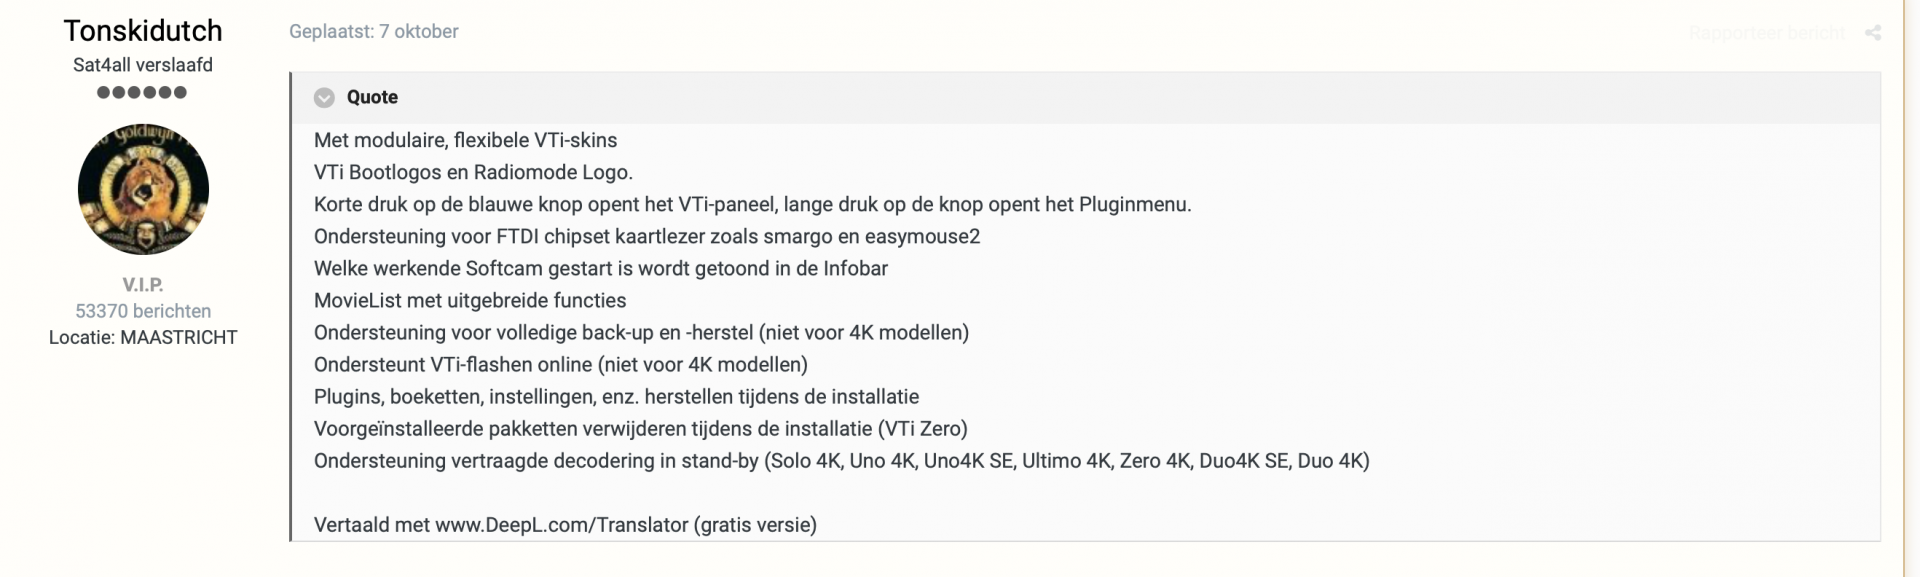
Task: Select the username Tonskidutch
Action: (143, 30)
